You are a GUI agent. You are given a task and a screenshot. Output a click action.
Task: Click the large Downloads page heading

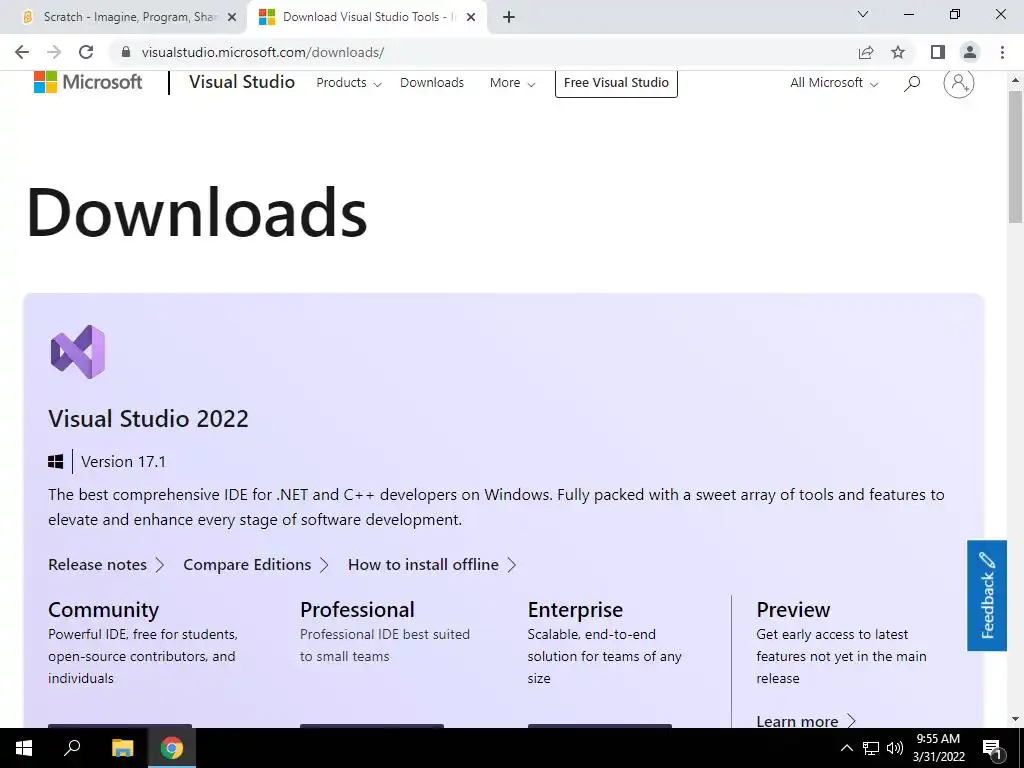(197, 212)
